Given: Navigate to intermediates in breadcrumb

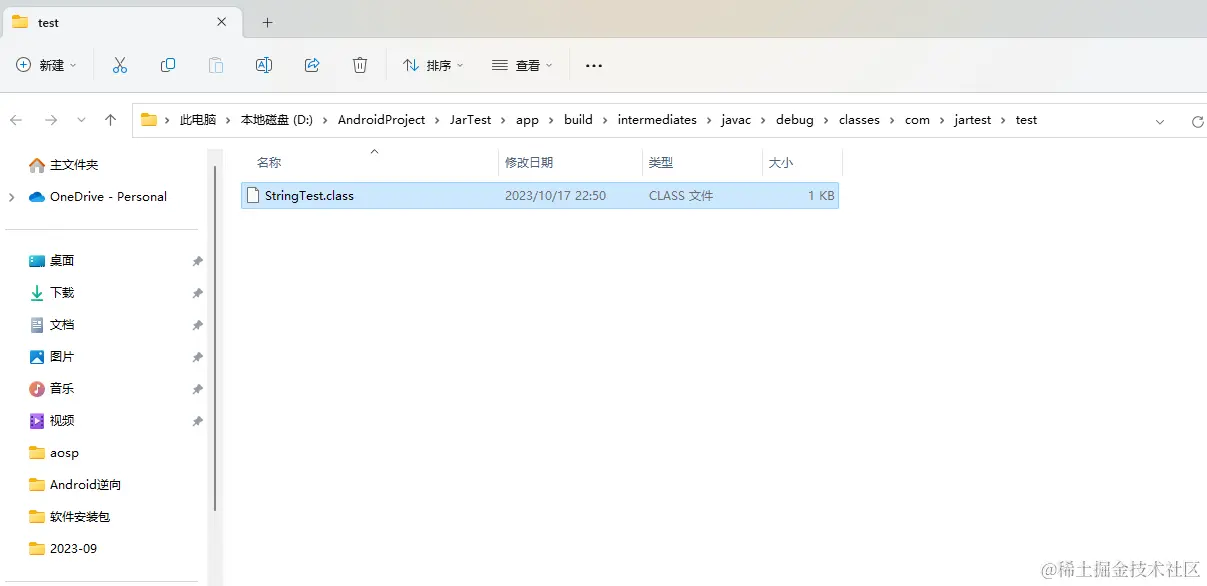Looking at the screenshot, I should [x=657, y=120].
